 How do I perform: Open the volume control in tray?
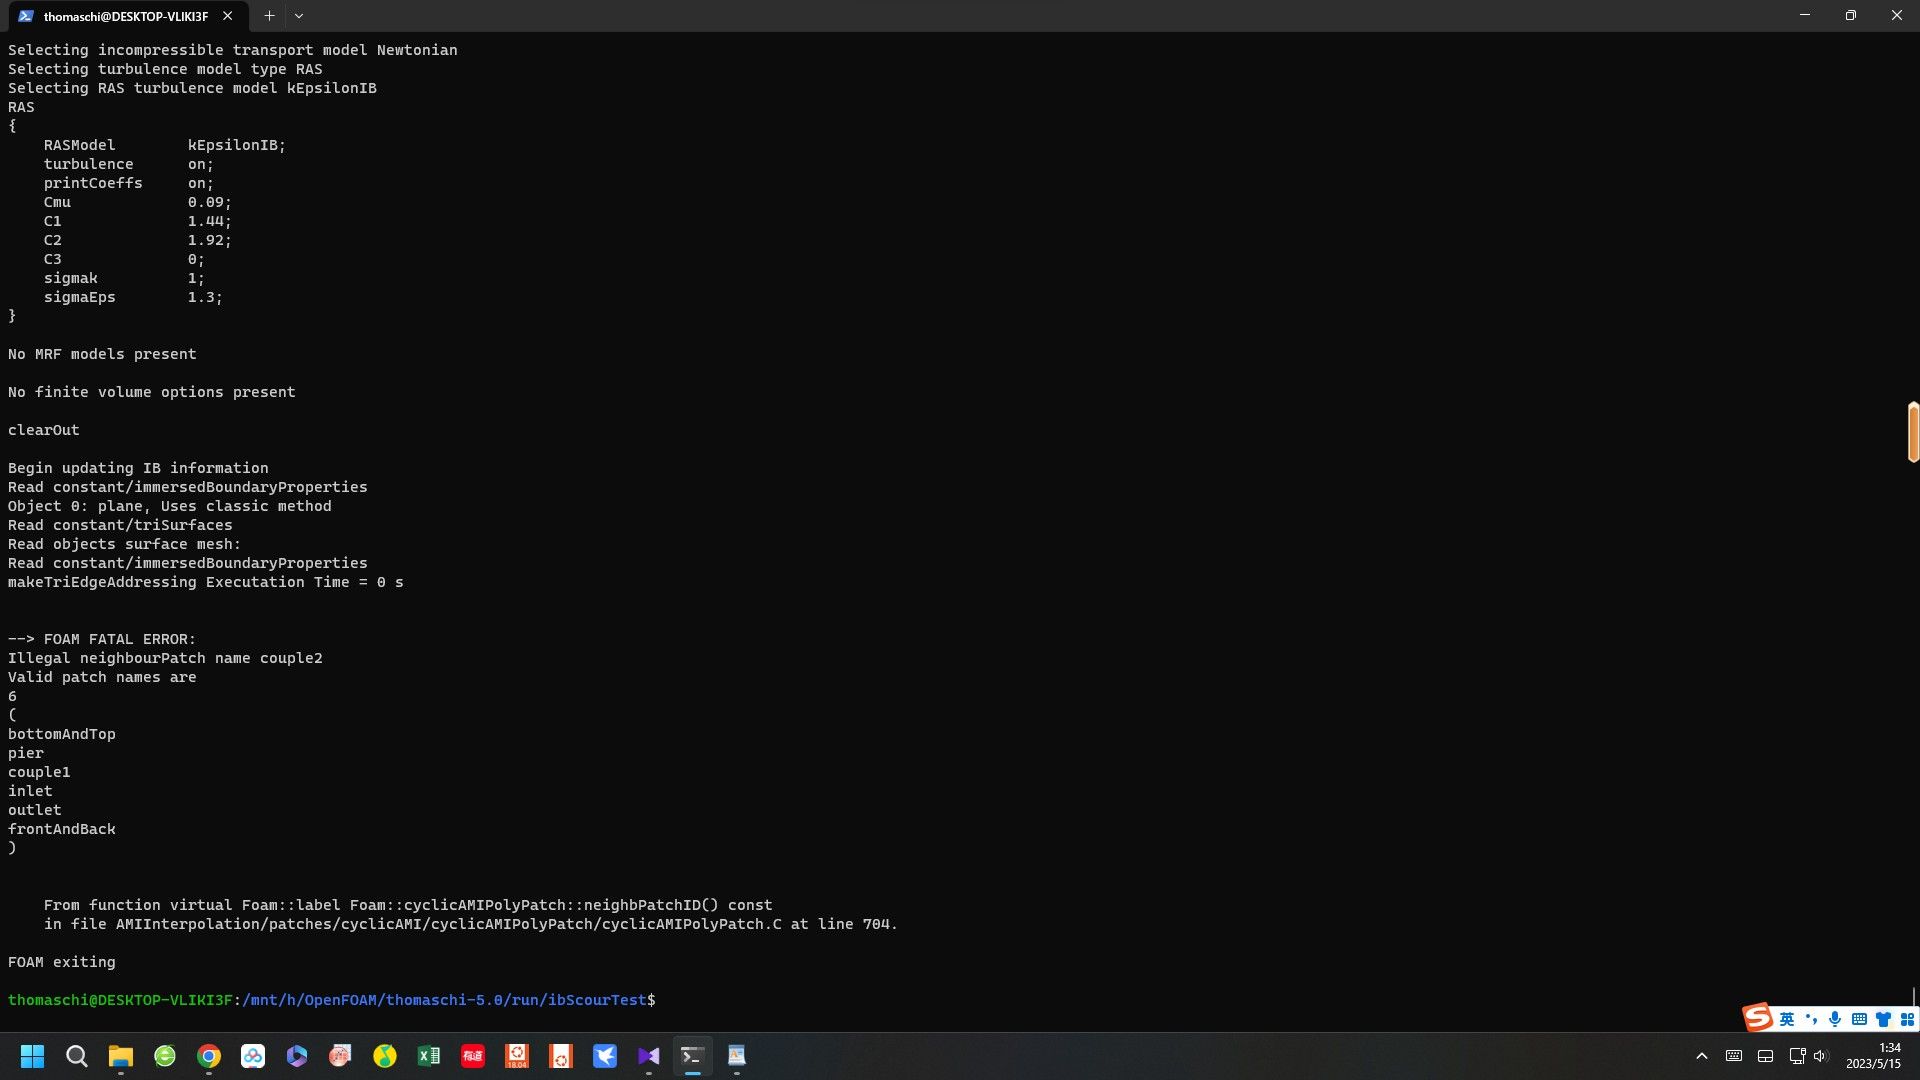coord(1820,1056)
